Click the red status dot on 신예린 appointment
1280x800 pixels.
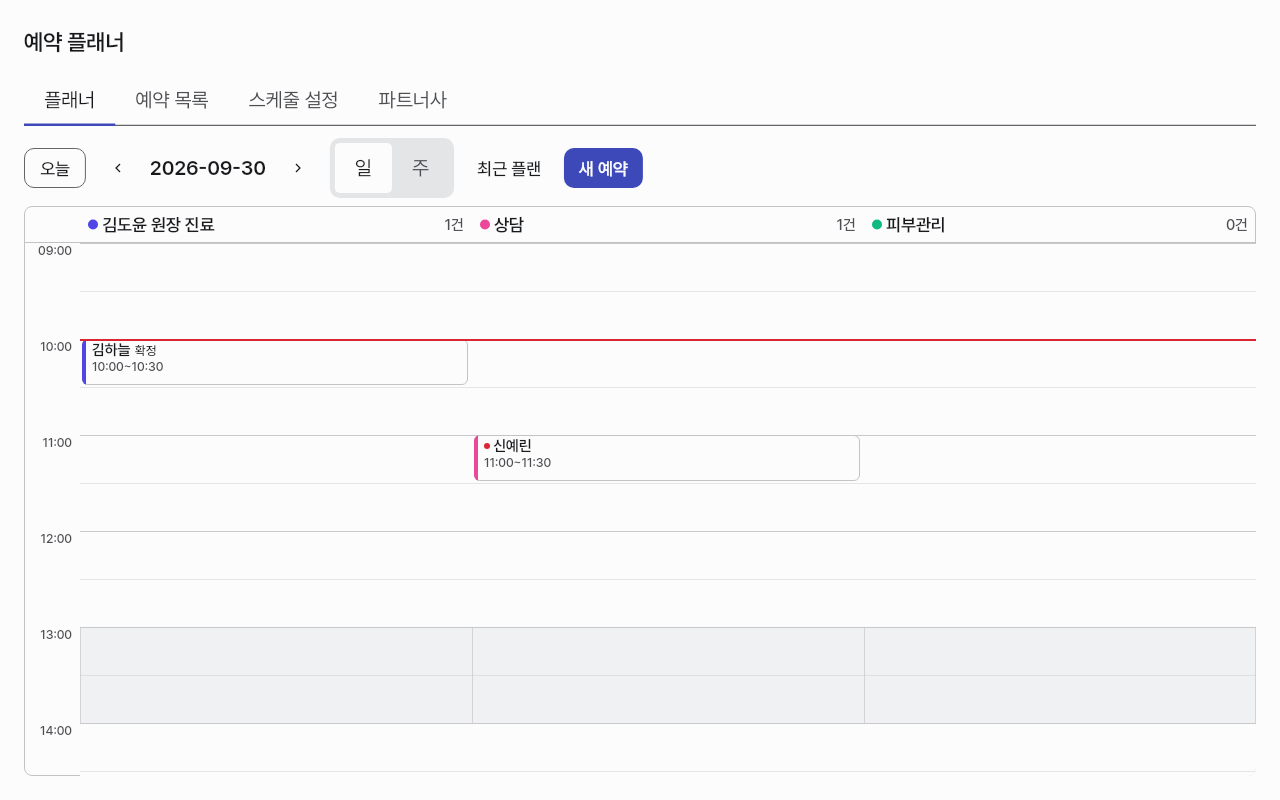(x=487, y=446)
